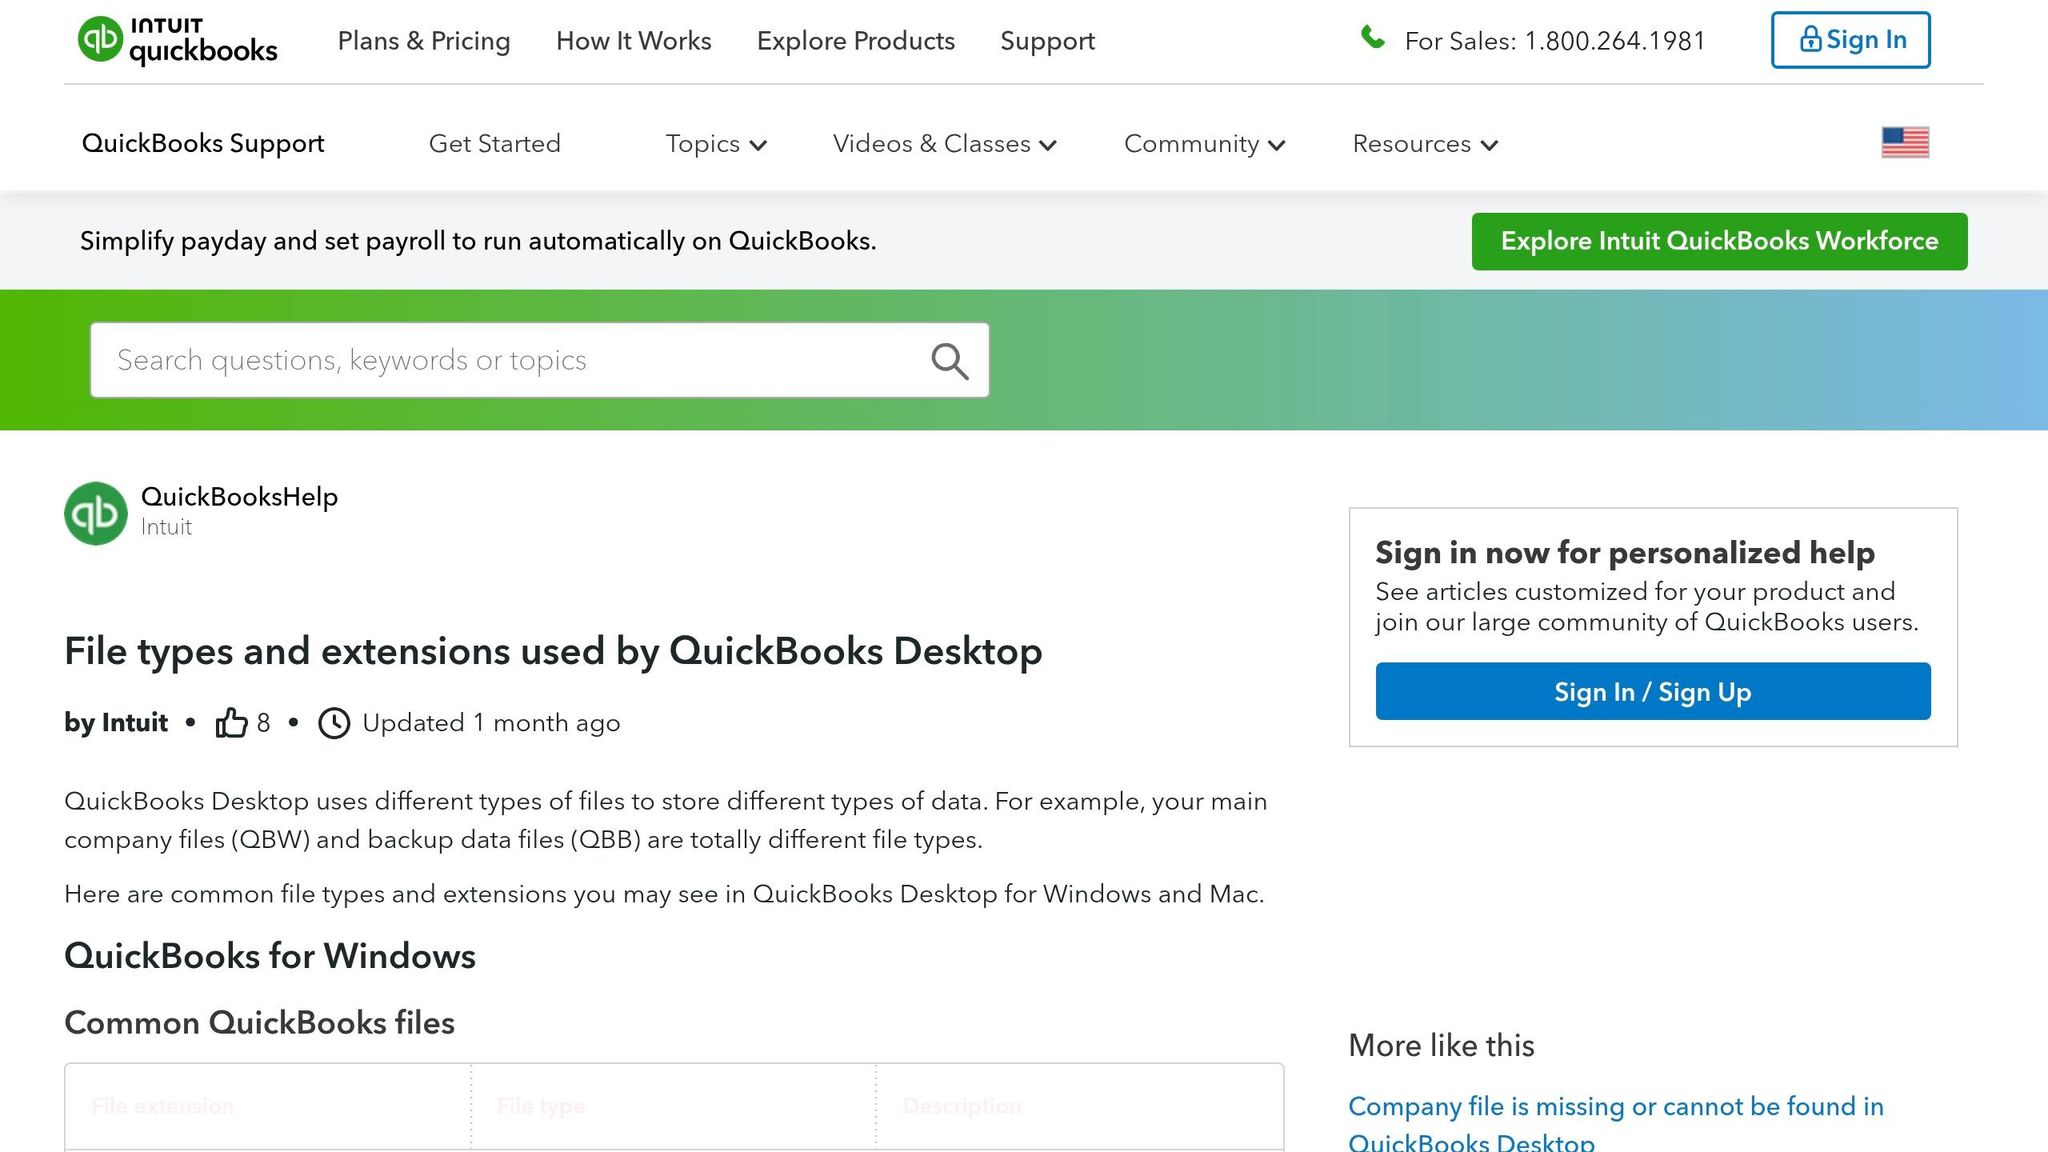Select the US flag country icon
This screenshot has width=2048, height=1152.
coord(1905,143)
